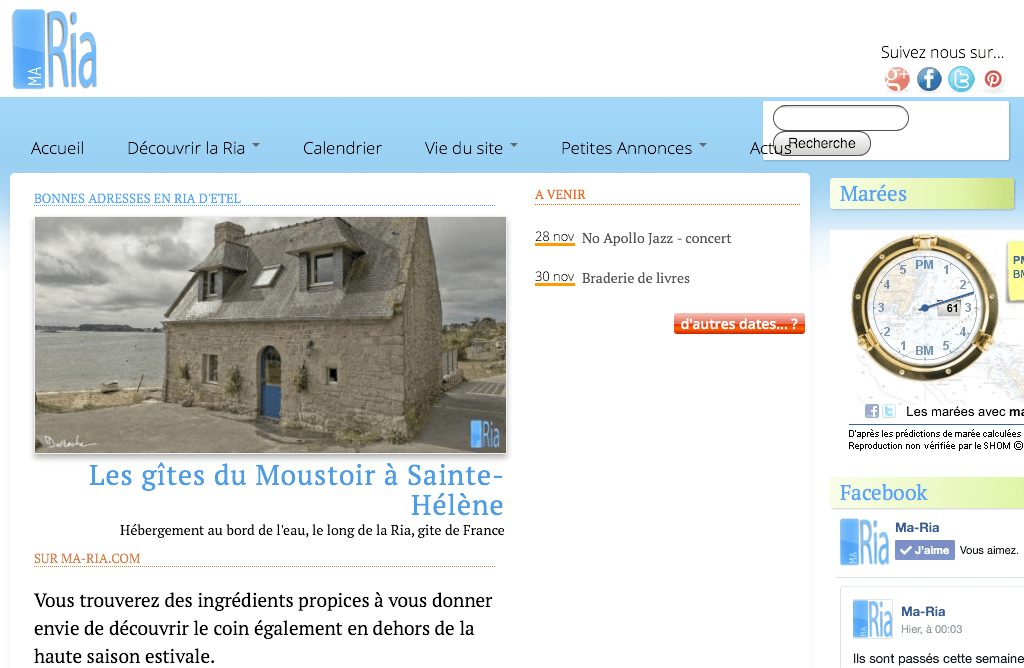1024x668 pixels.
Task: Toggle the Facebook J'aime like button
Action: click(x=924, y=550)
